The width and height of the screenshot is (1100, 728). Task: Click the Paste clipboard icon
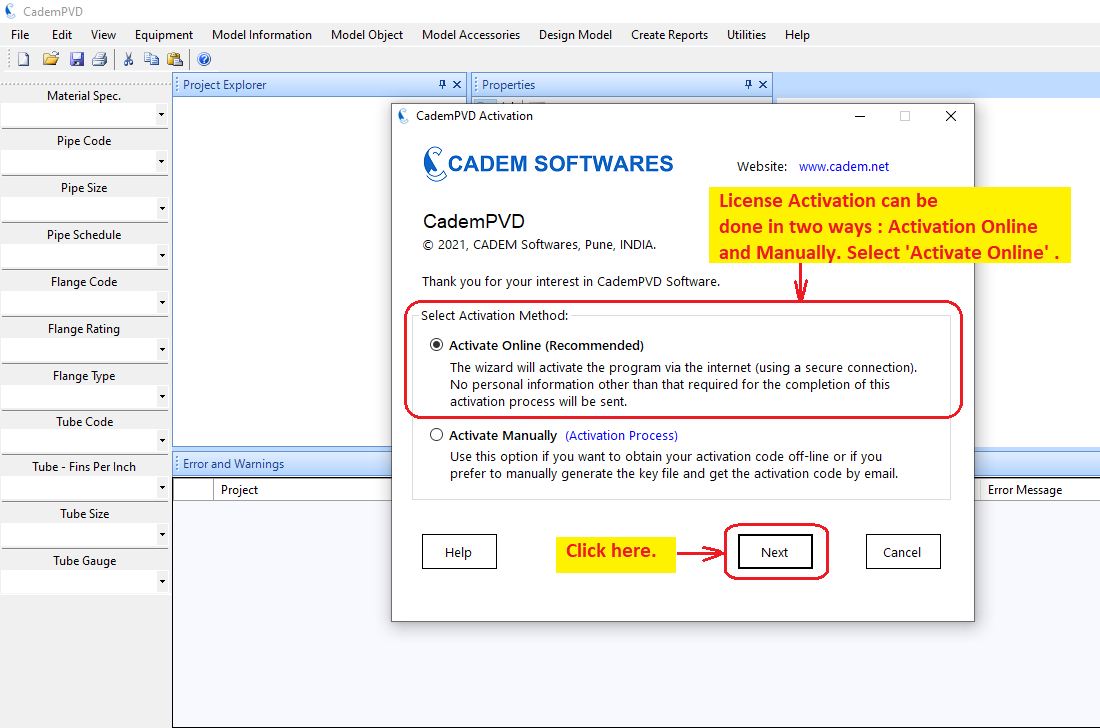(x=175, y=59)
